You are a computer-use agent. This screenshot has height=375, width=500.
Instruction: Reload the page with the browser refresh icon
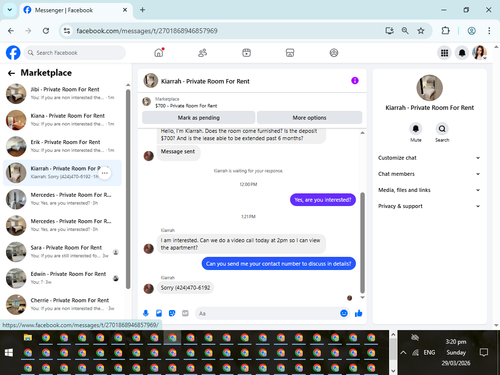coord(46,31)
